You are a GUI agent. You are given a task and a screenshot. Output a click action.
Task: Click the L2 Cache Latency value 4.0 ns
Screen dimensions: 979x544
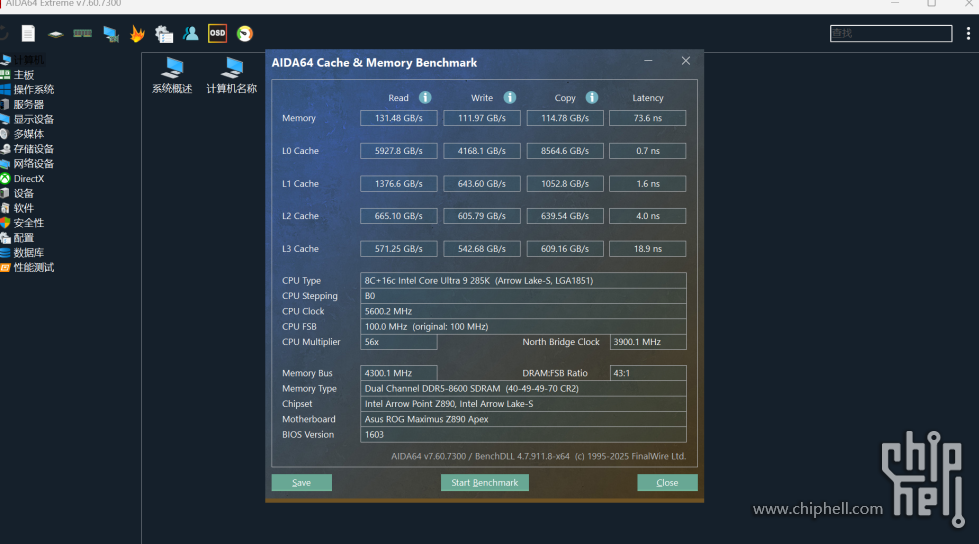click(647, 216)
